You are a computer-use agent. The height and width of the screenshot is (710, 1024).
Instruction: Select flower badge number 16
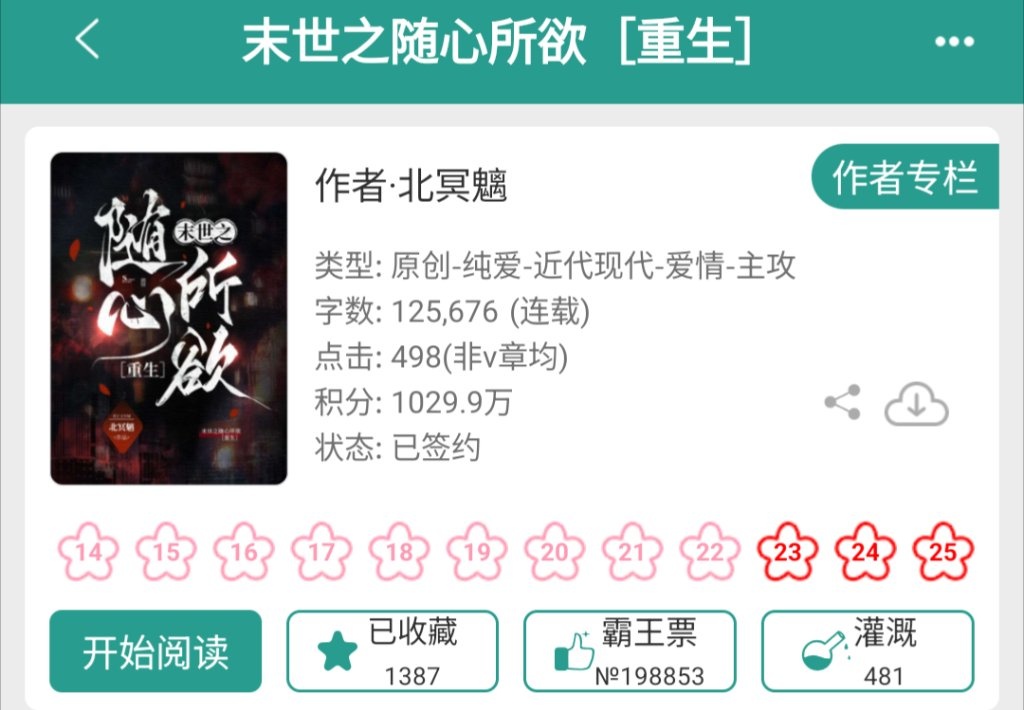pyautogui.click(x=244, y=552)
